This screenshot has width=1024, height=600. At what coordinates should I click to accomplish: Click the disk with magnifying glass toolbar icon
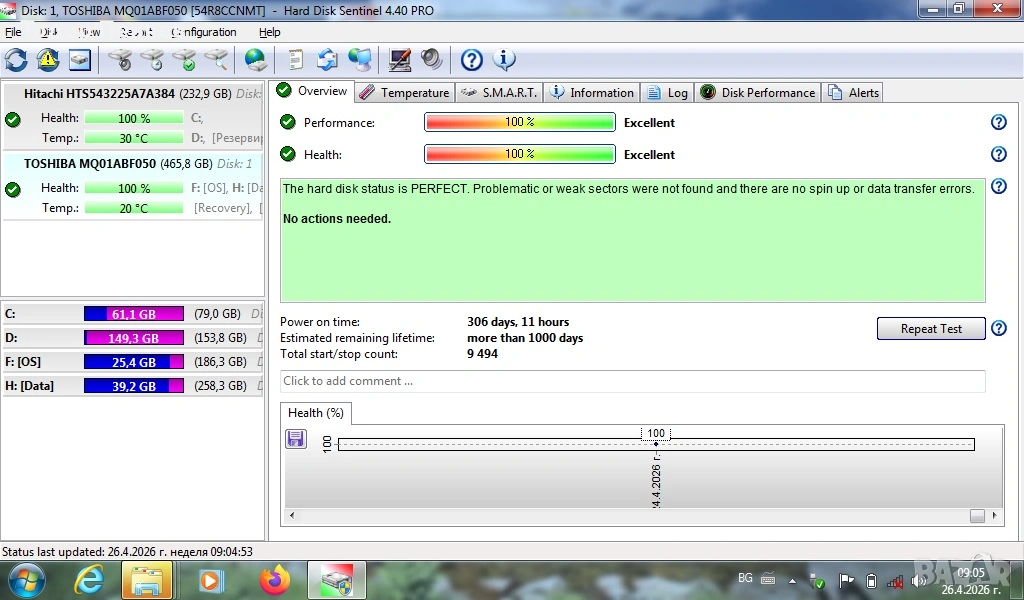[216, 60]
